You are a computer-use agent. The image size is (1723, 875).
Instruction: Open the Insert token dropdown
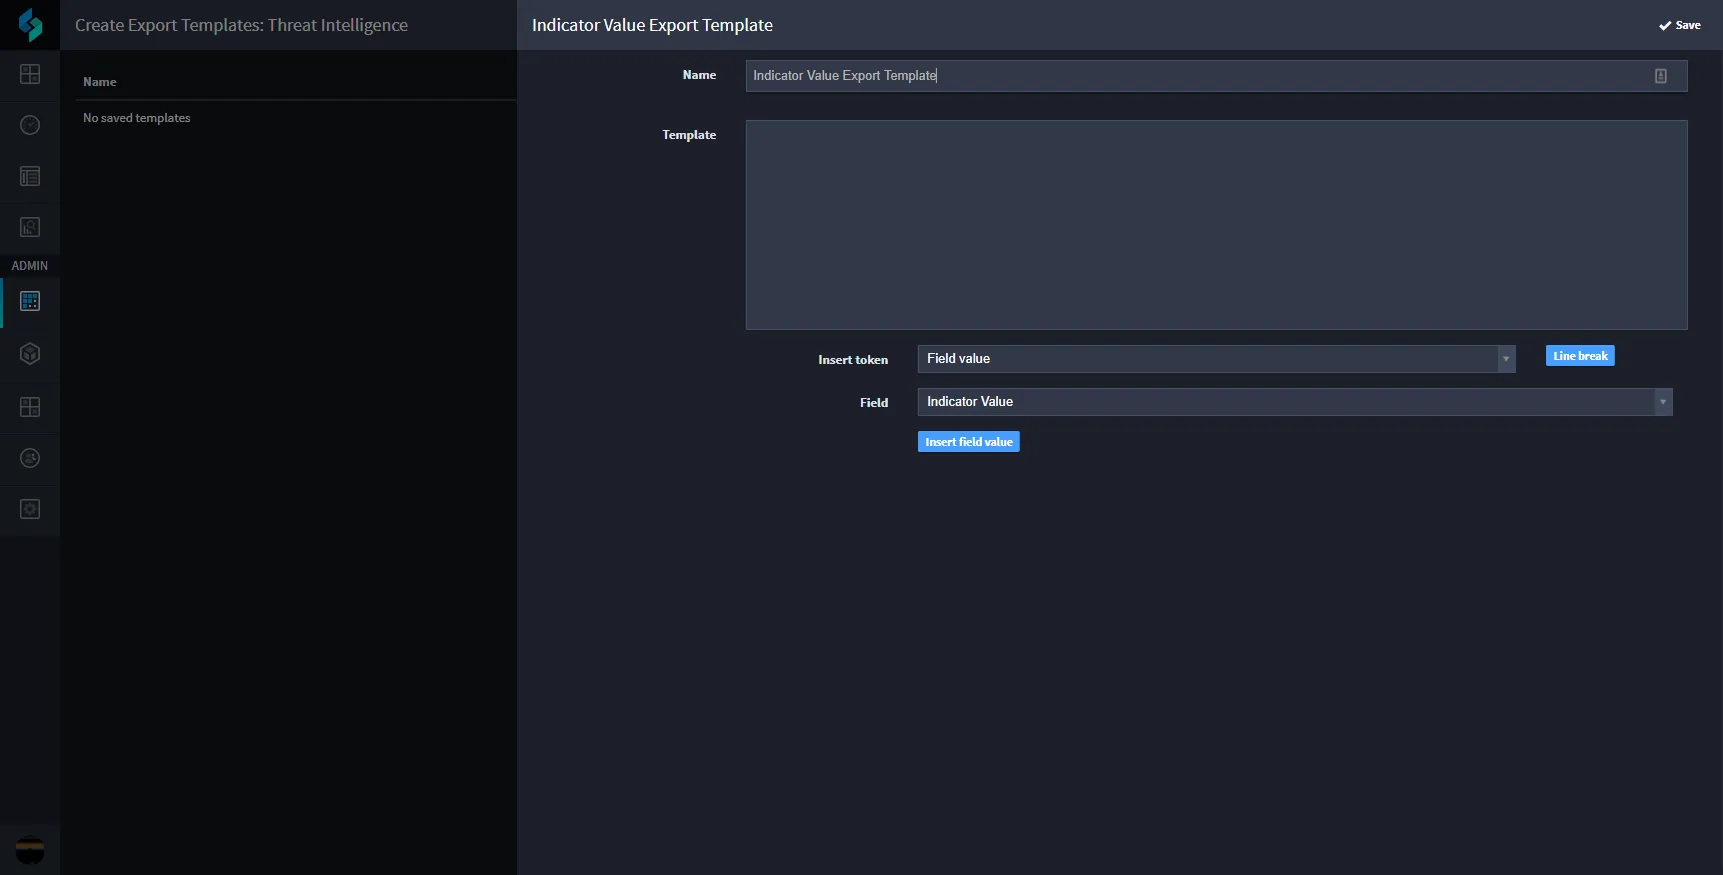(1216, 359)
